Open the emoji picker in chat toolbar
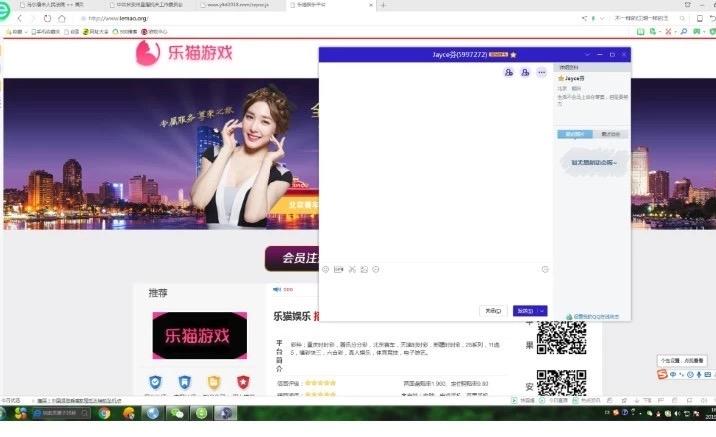This screenshot has height=437, width=716. click(x=326, y=269)
